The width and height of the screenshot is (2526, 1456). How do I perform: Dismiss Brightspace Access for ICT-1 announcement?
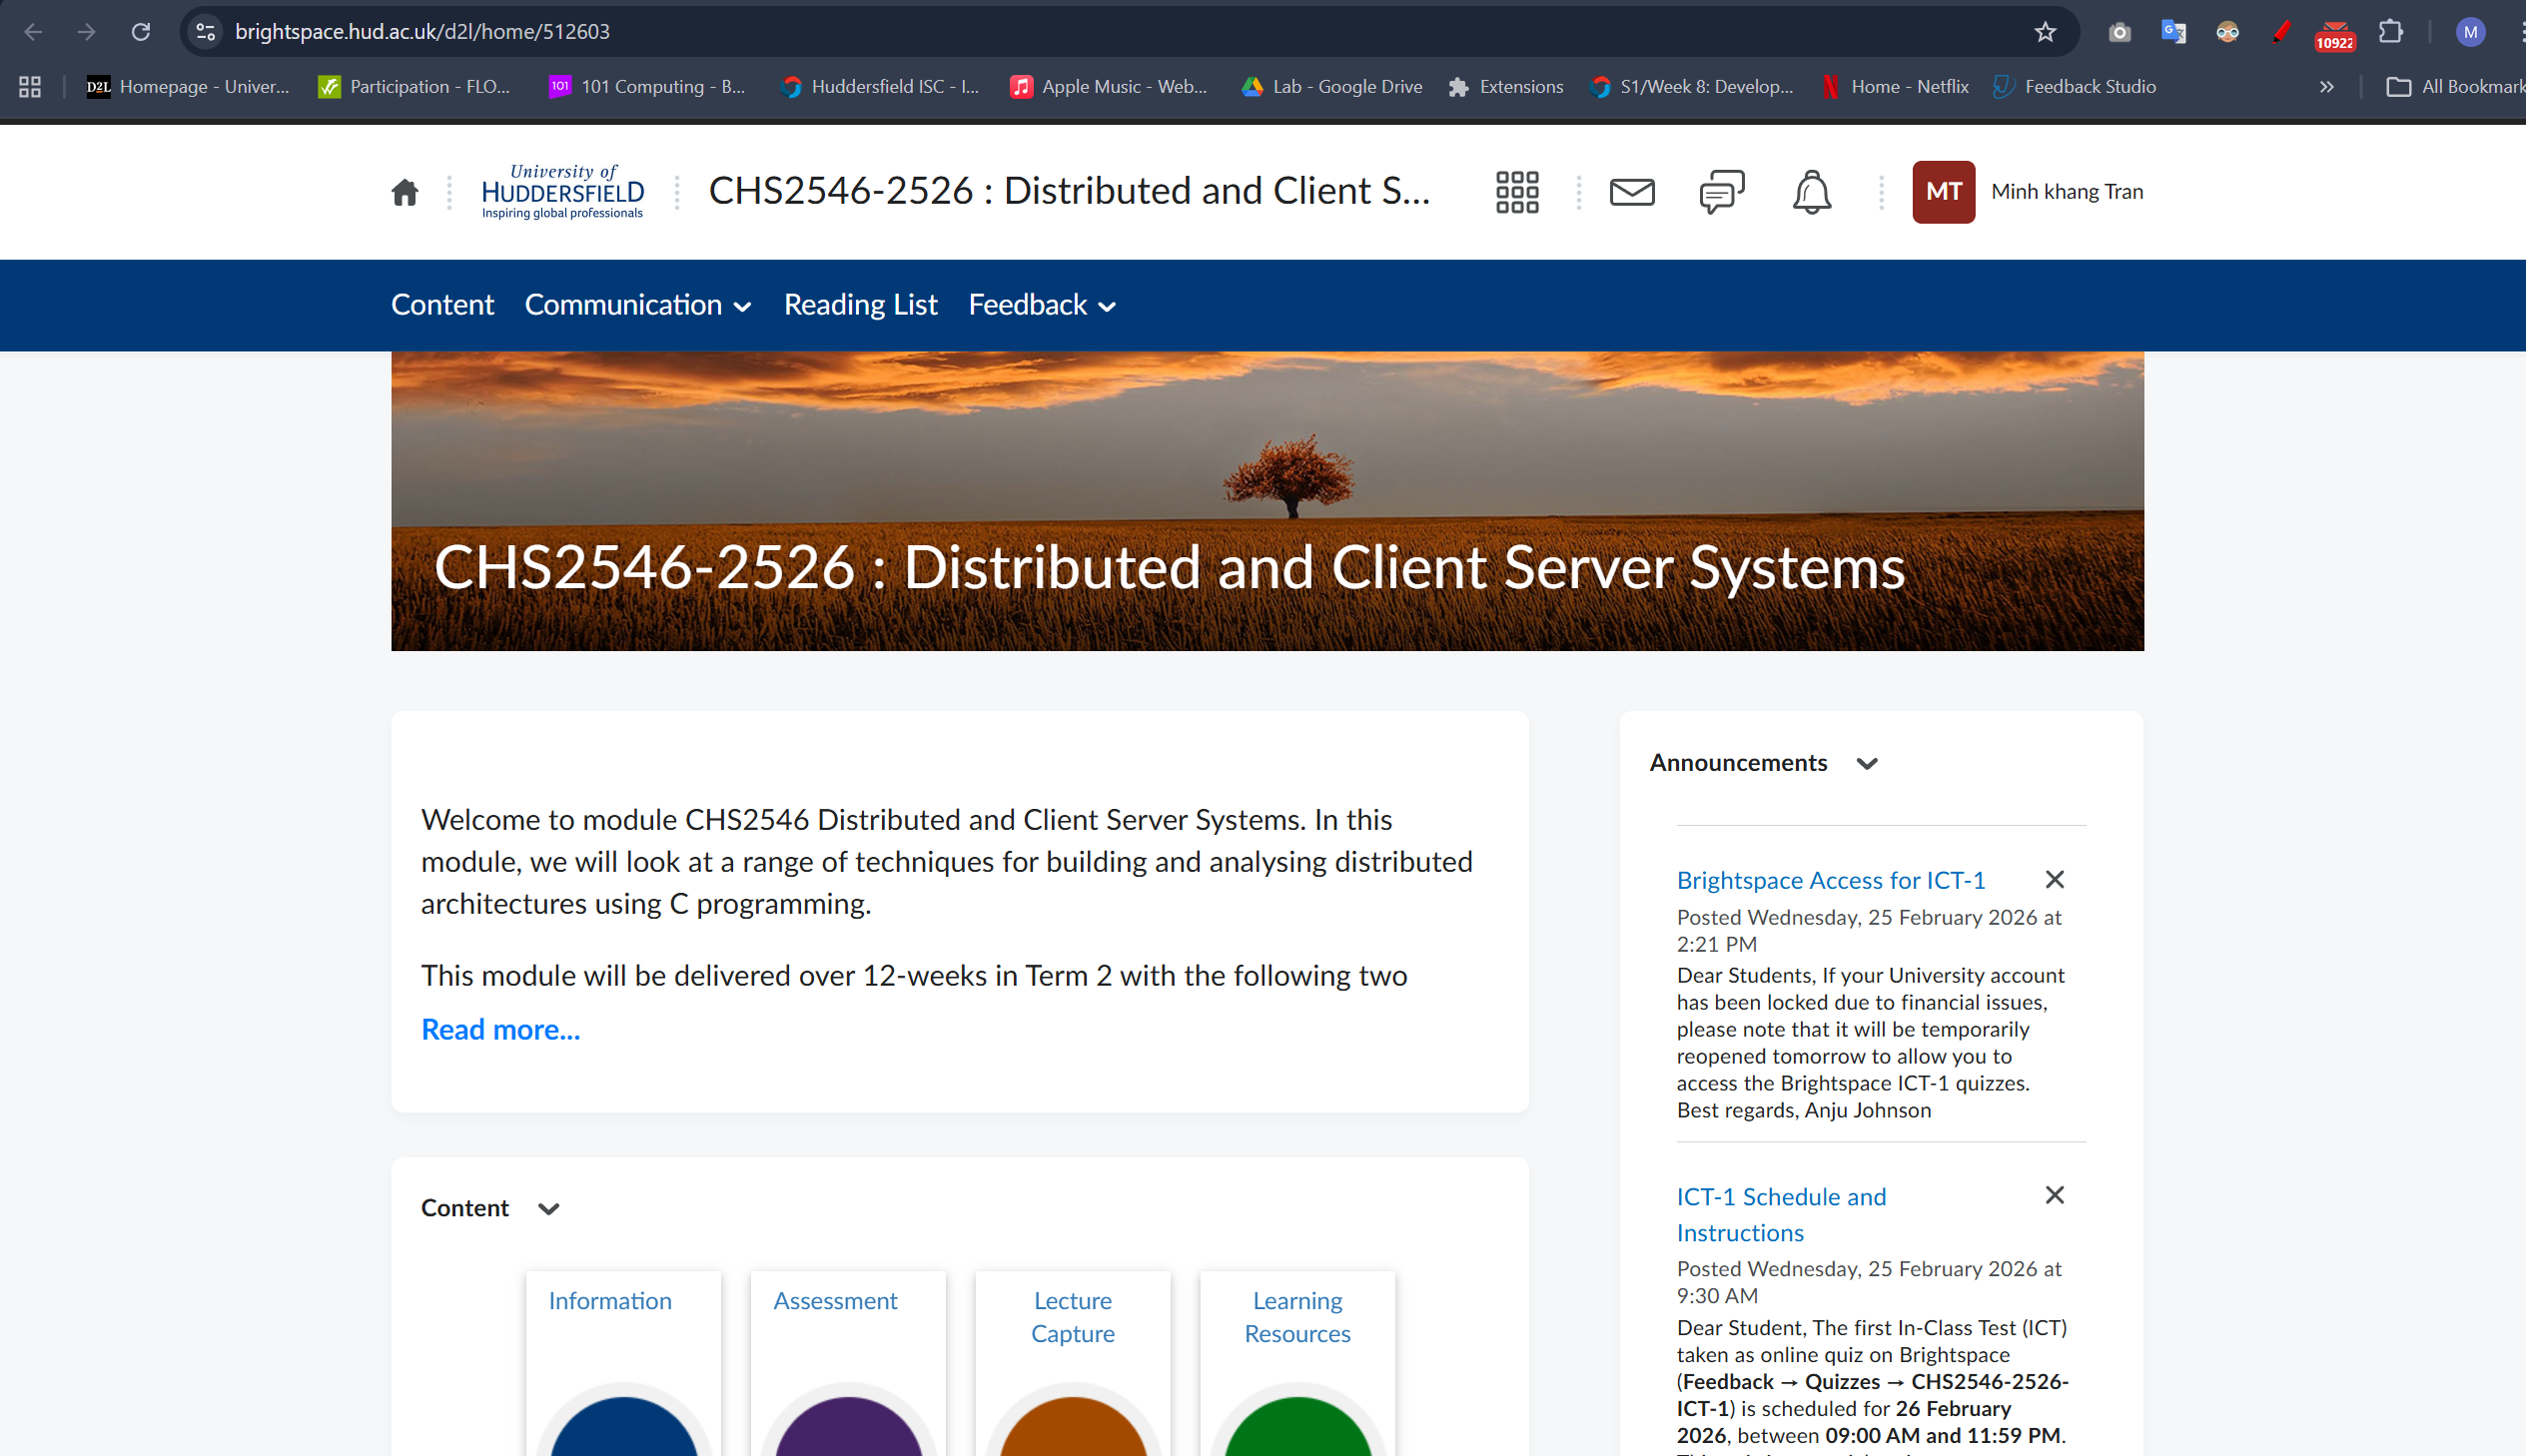2054,879
